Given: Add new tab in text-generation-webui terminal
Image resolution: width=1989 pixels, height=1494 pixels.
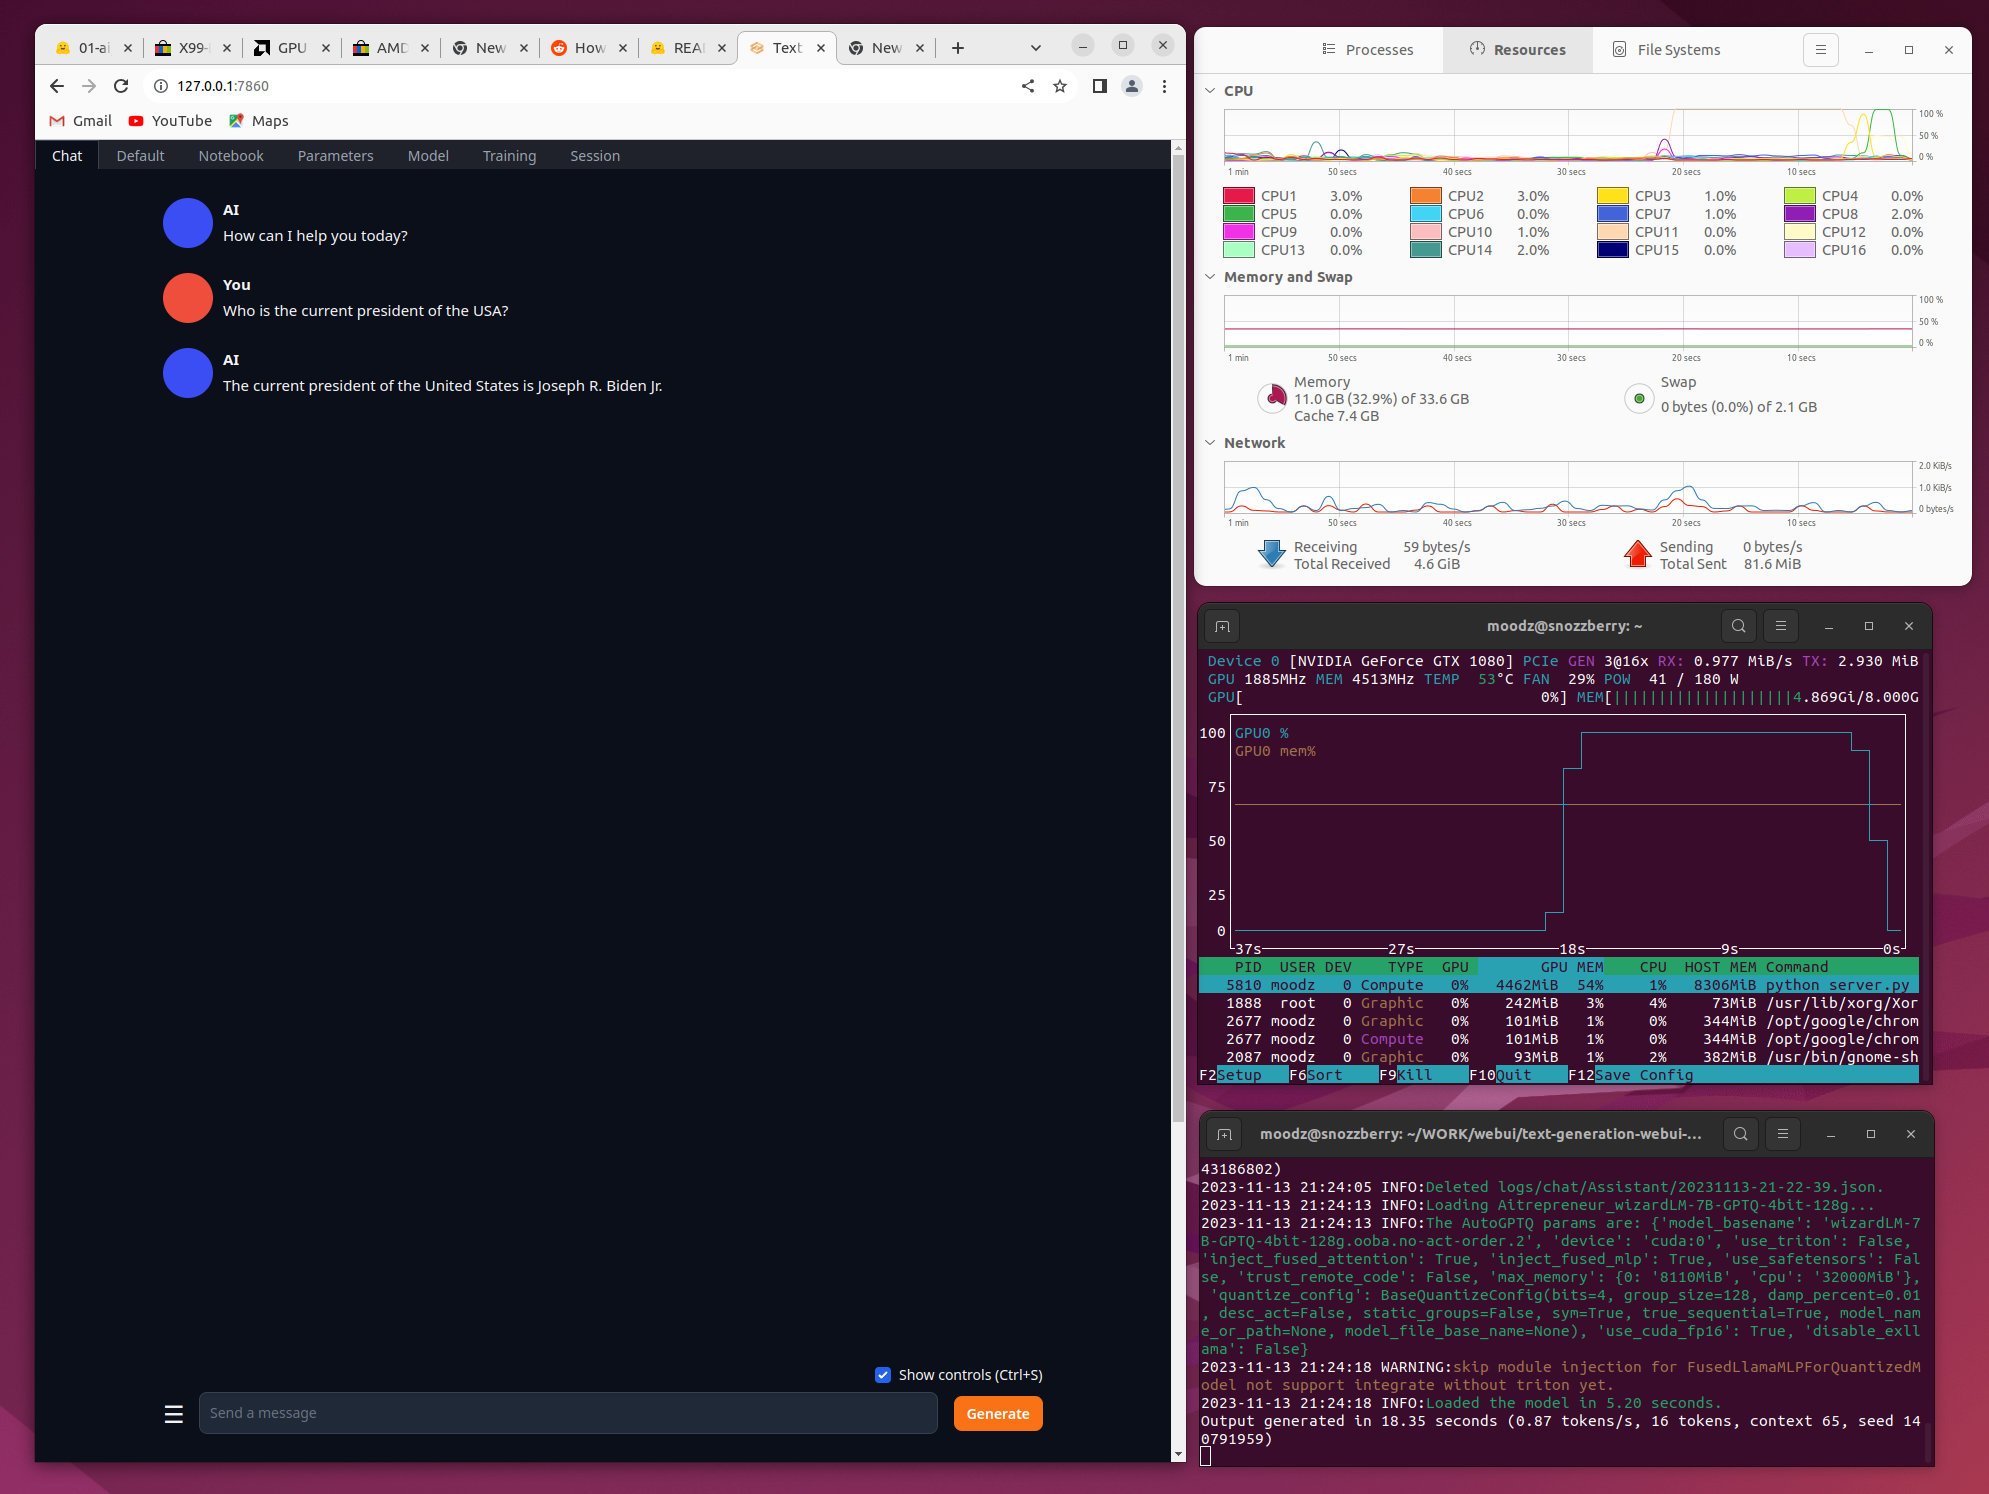Looking at the screenshot, I should [1224, 1134].
